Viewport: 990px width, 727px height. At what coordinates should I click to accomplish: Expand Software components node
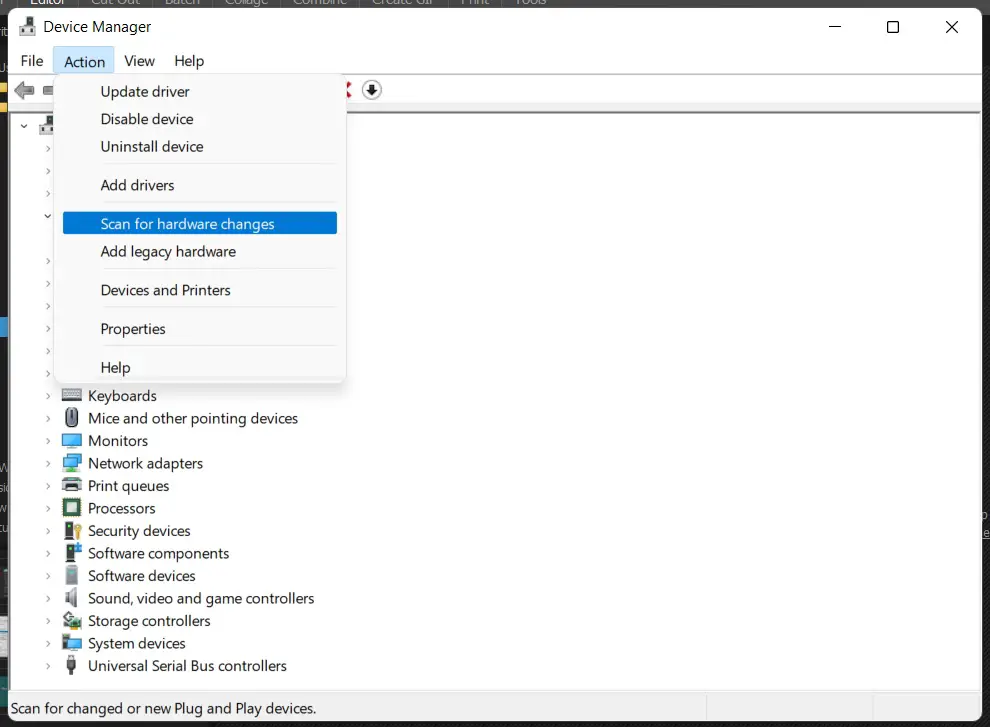pos(48,553)
